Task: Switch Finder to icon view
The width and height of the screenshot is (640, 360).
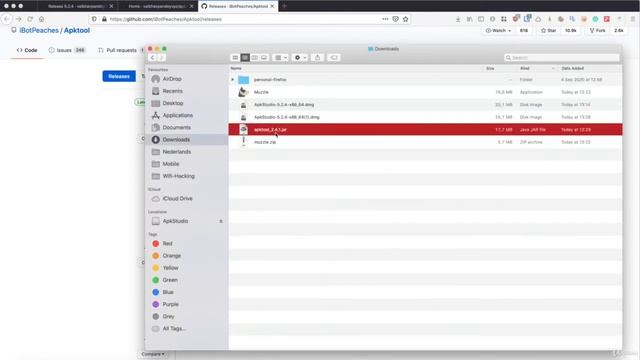Action: pos(235,58)
